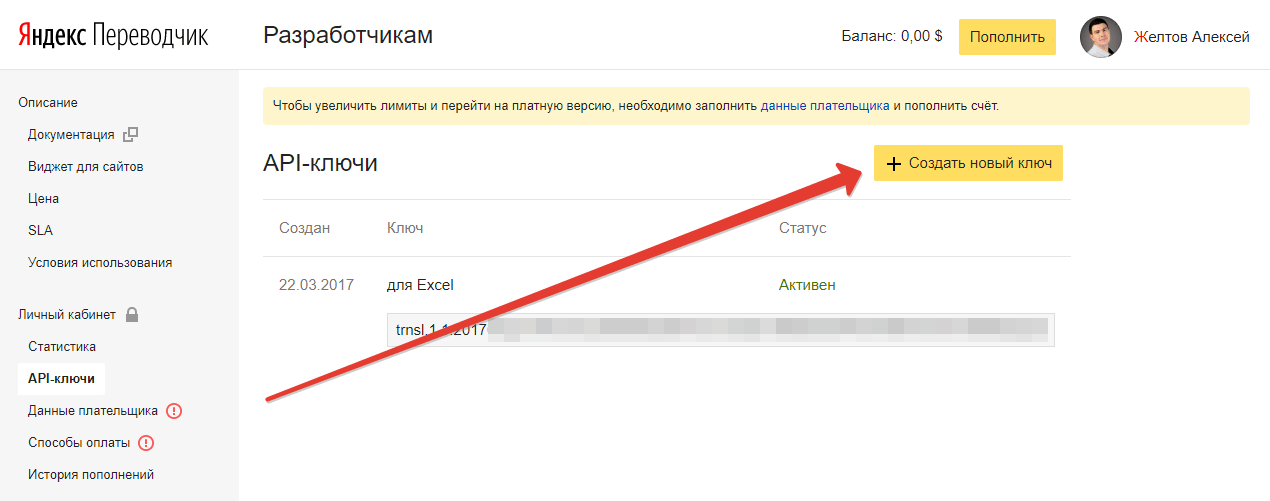Go to the Цена section
The image size is (1270, 501).
[x=43, y=199]
